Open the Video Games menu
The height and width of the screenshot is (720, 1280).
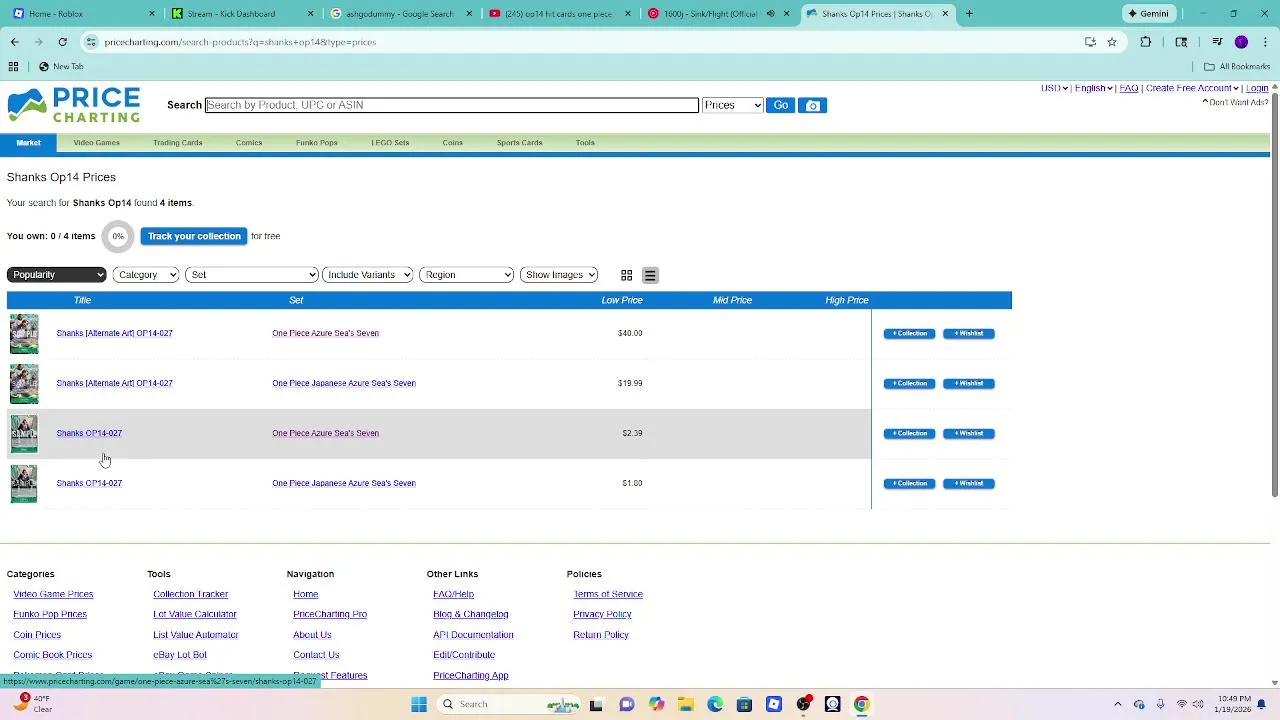(96, 143)
